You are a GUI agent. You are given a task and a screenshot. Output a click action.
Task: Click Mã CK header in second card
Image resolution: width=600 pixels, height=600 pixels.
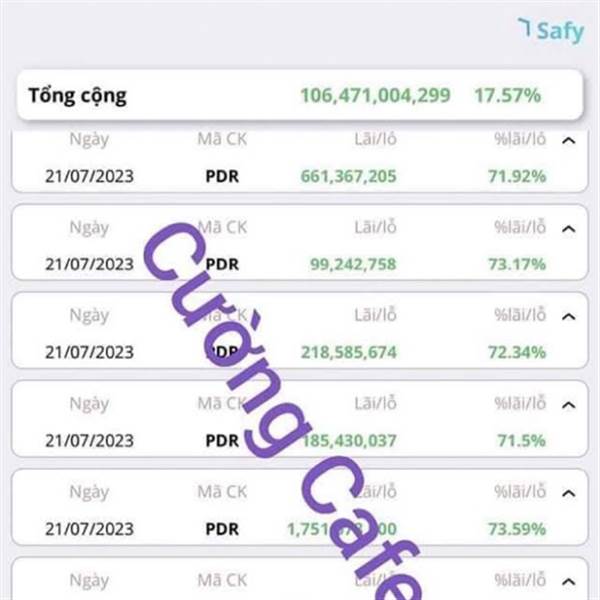click(x=222, y=227)
